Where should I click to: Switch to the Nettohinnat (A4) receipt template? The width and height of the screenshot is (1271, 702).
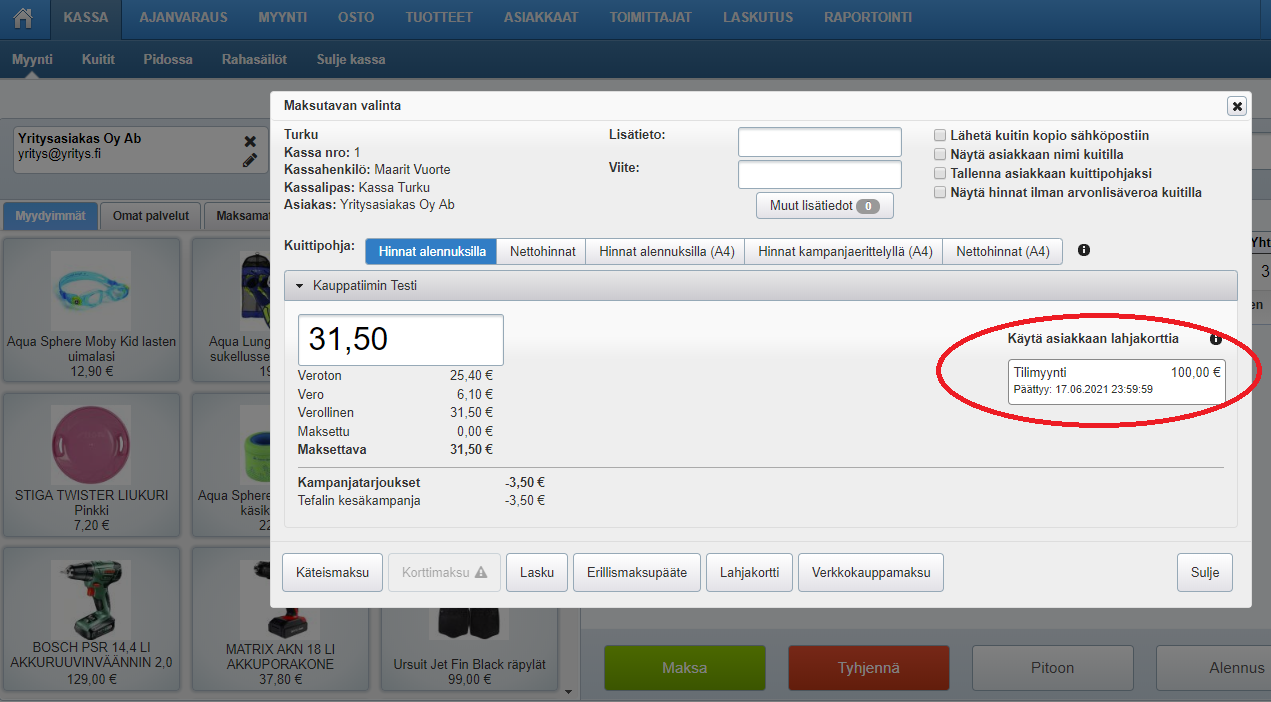click(1002, 252)
